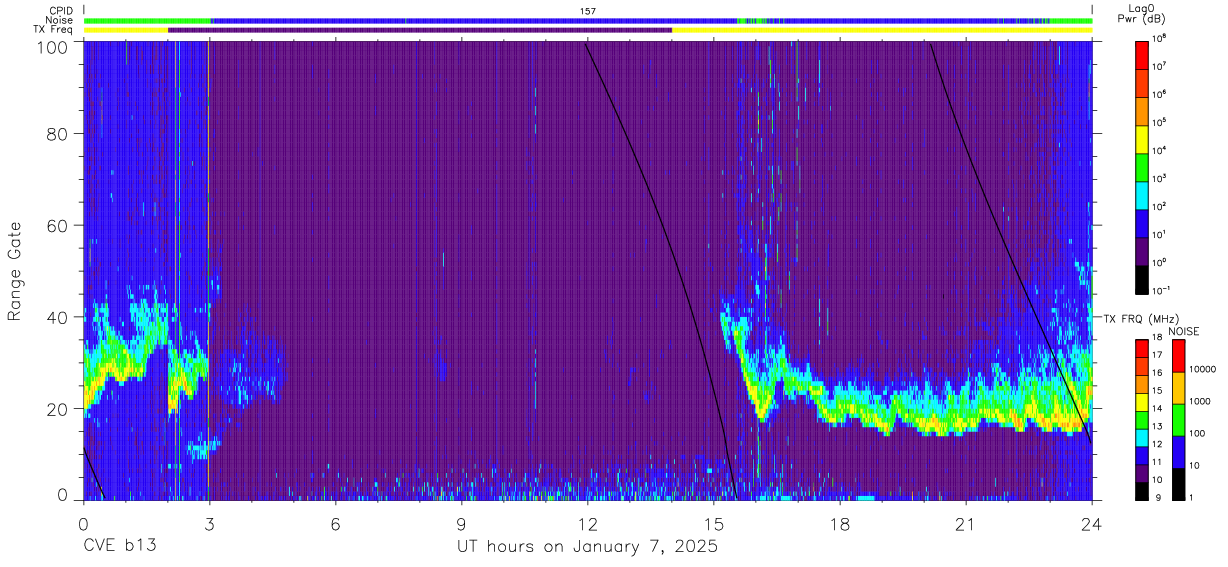
Task: Click the 100 tick on Range Gate axis
Action: 51,46
